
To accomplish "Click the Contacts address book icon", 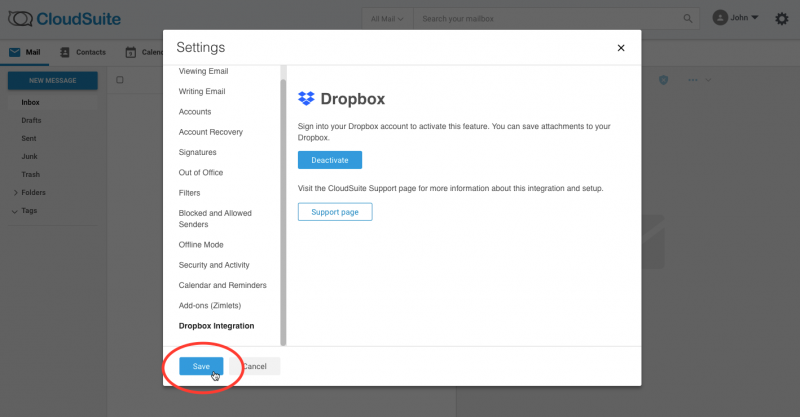I will [65, 52].
